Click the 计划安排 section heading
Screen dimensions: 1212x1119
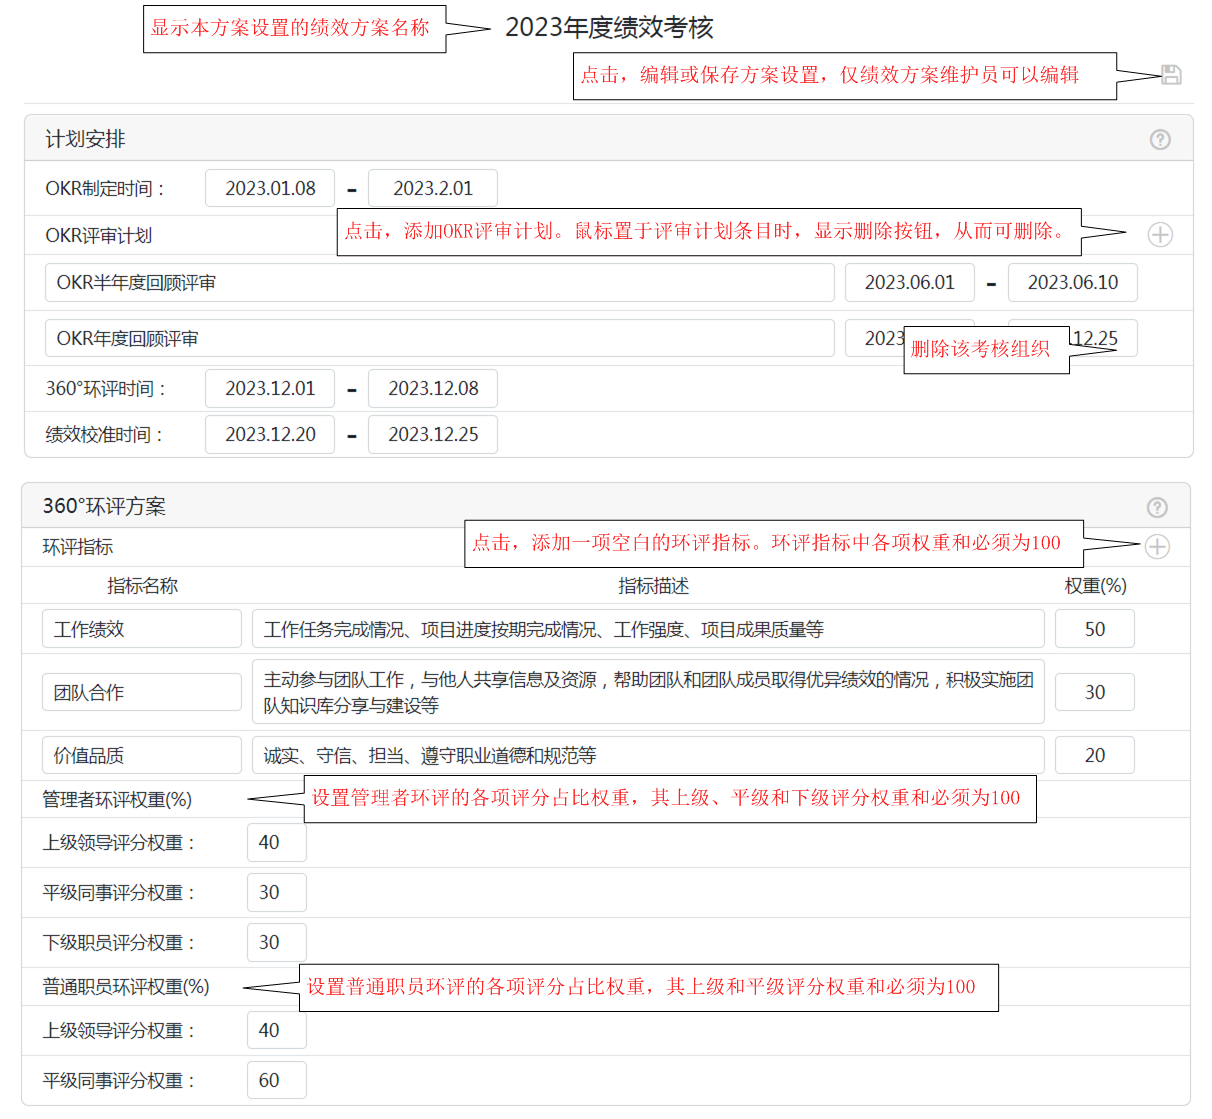pos(85,139)
